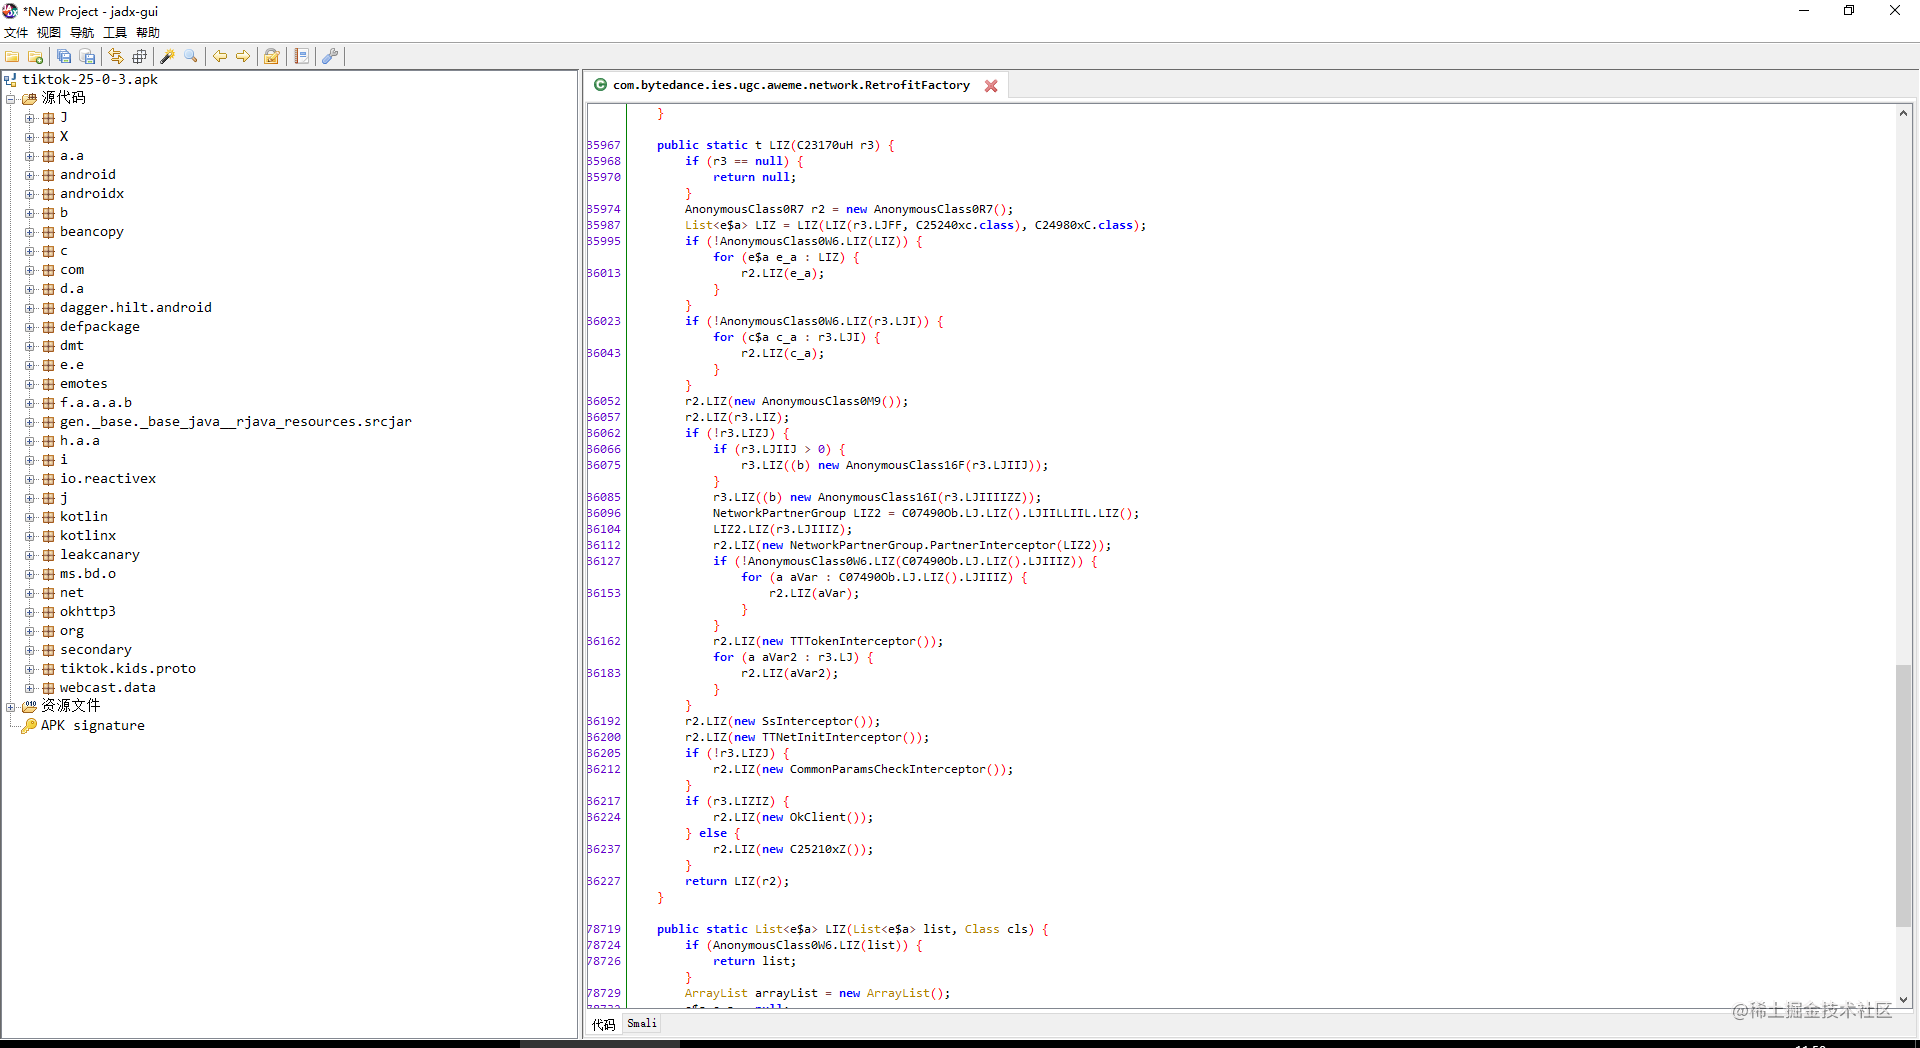
Task: Click the leakcanary package icon
Action: (x=48, y=555)
